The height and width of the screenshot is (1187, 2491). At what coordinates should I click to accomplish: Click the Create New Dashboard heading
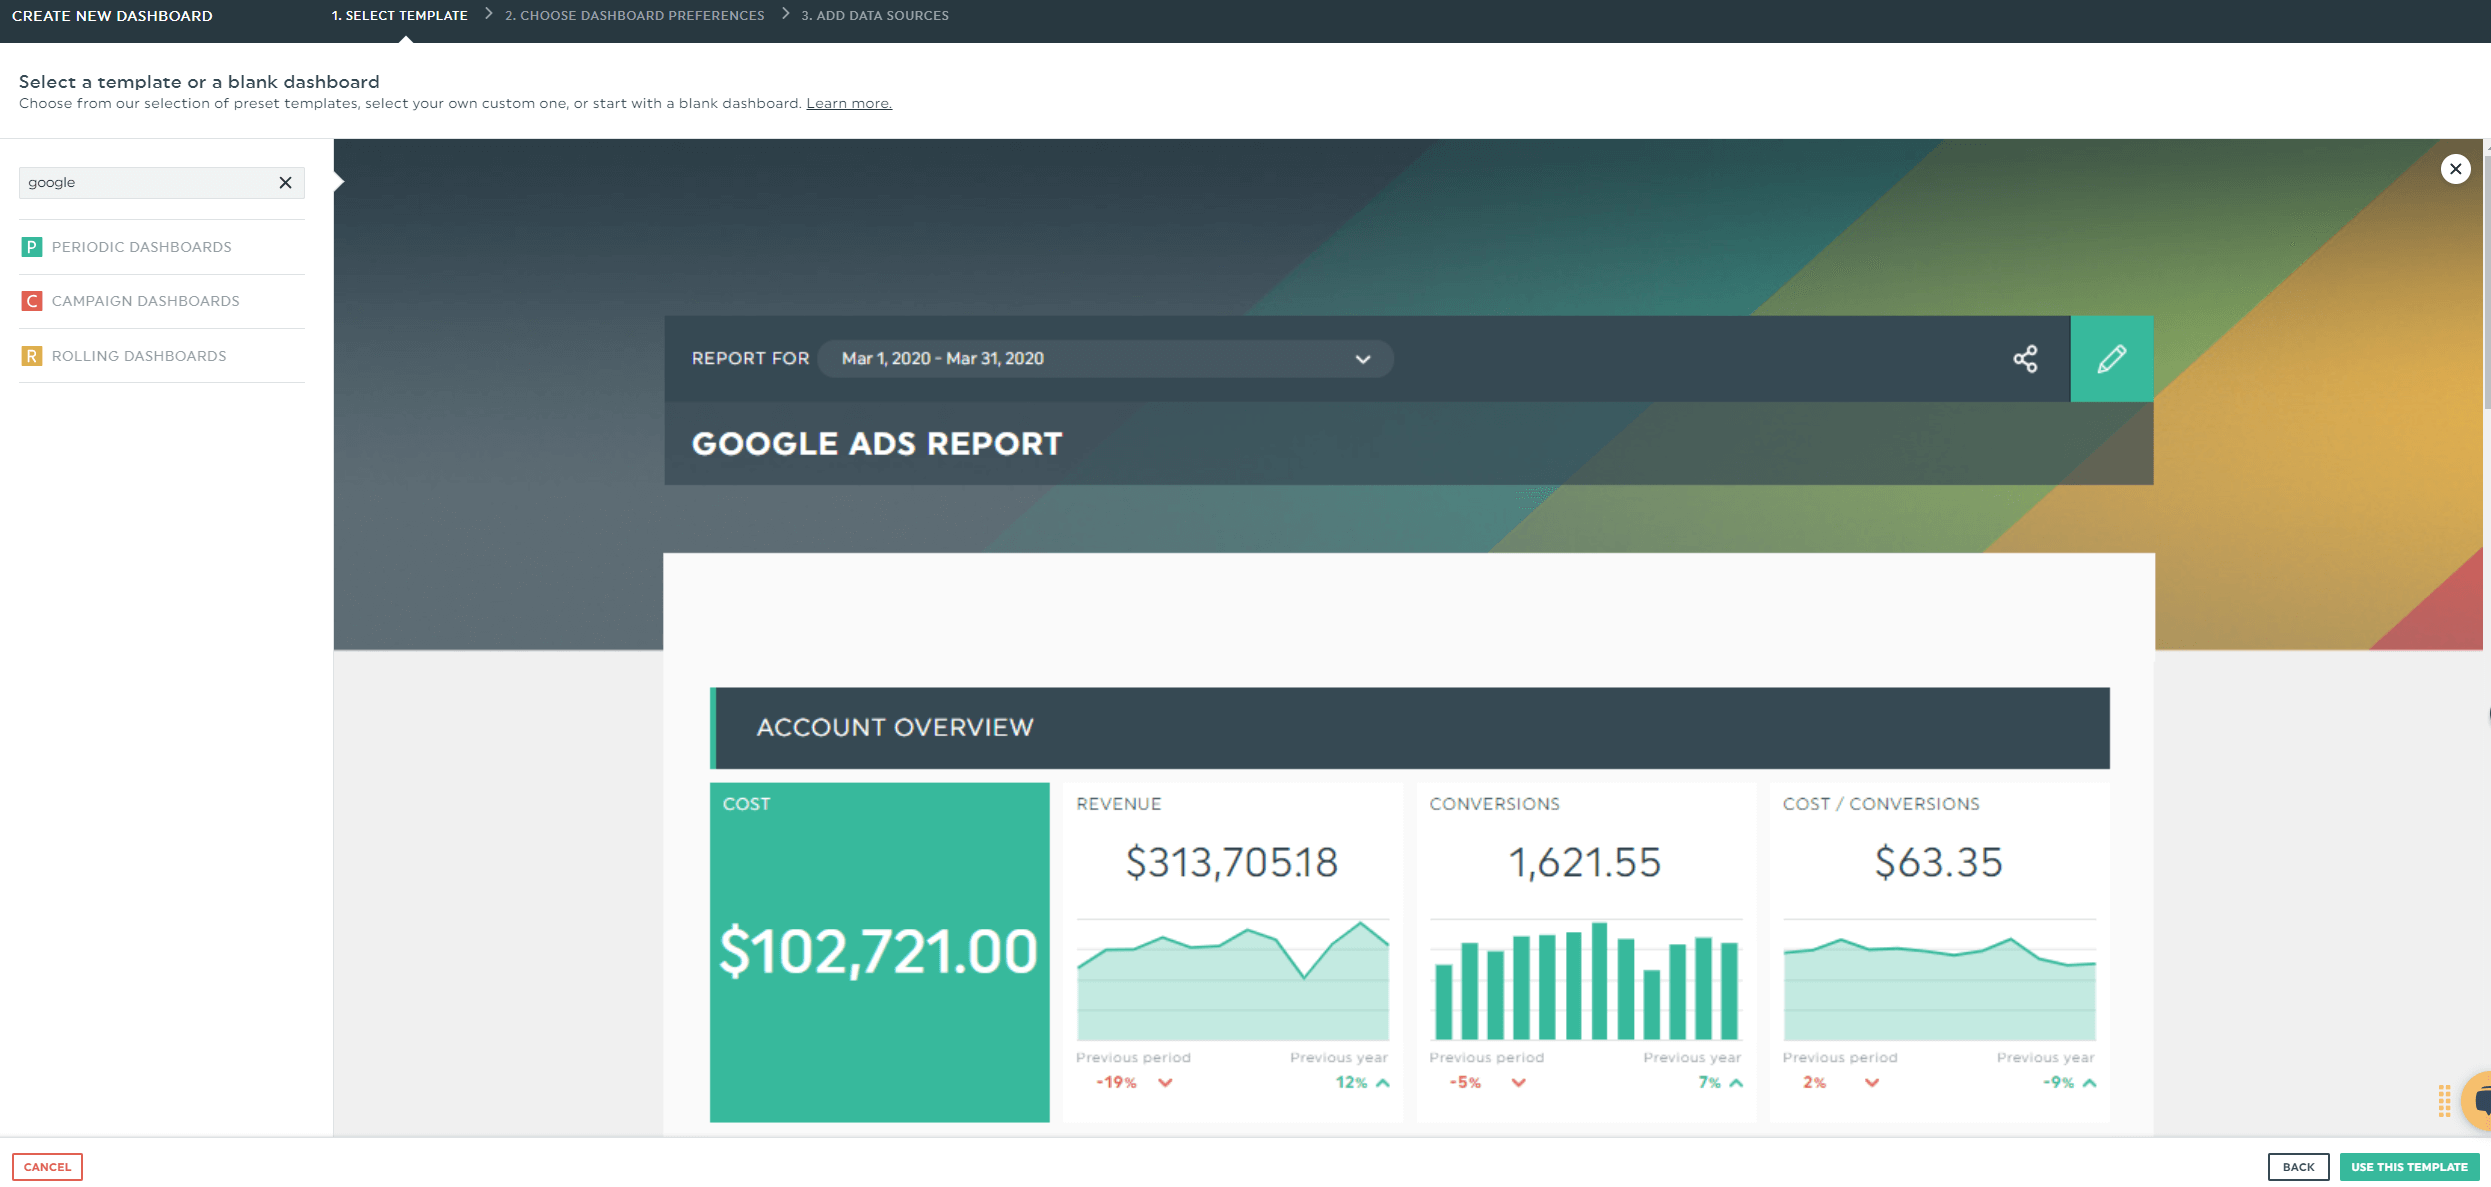click(x=112, y=16)
